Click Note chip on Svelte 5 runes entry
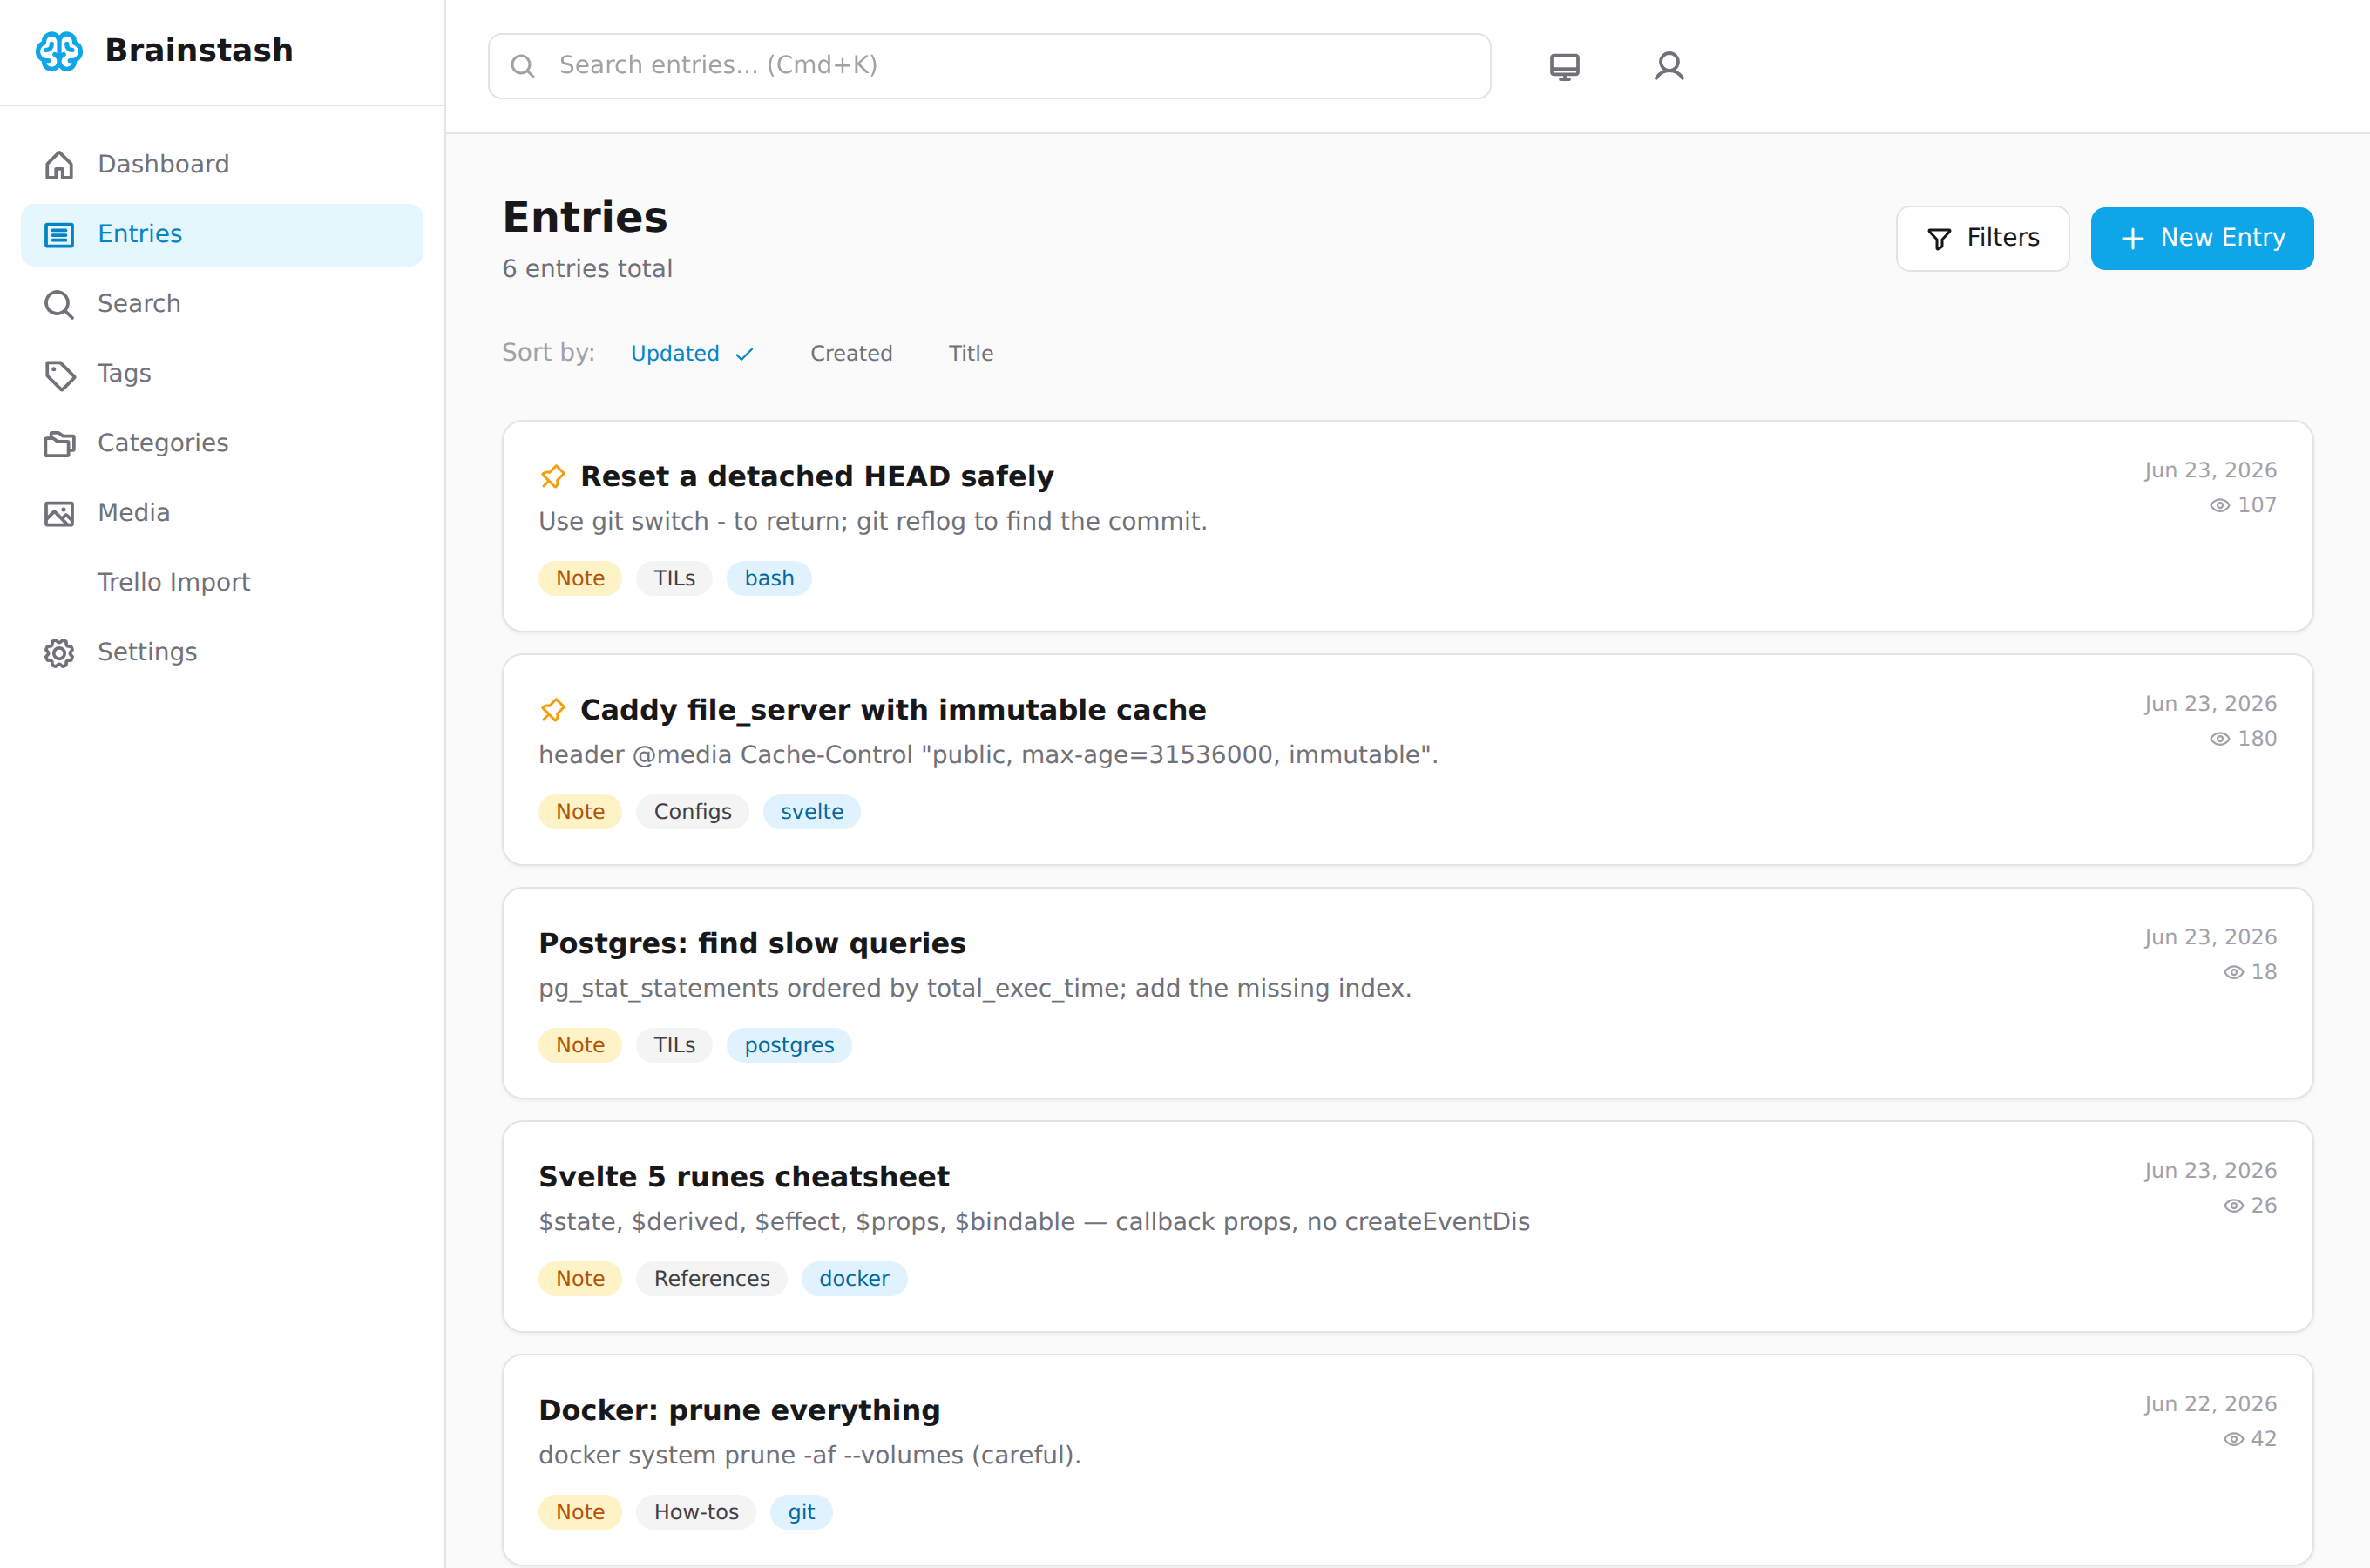This screenshot has height=1568, width=2370. pyautogui.click(x=580, y=1279)
